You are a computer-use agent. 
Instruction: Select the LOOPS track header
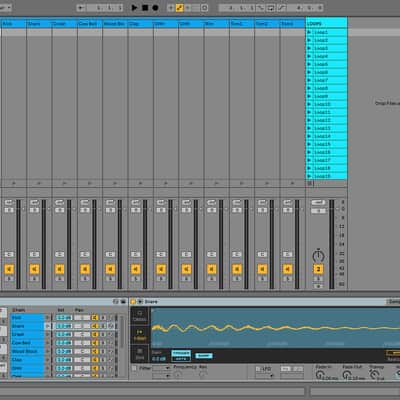click(326, 23)
